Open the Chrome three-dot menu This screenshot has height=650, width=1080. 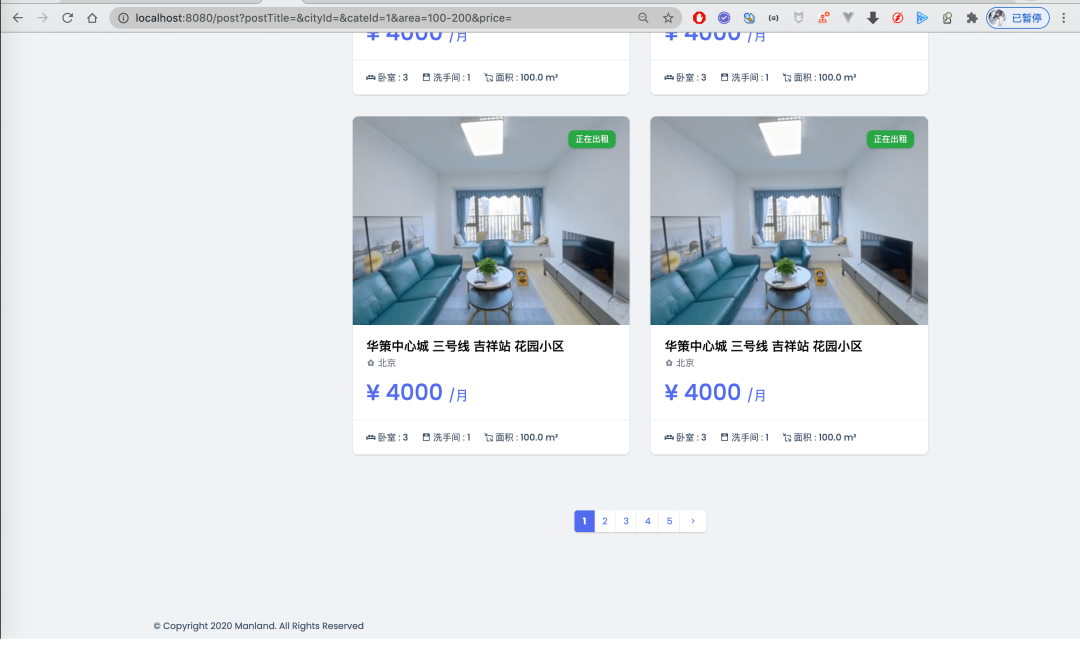tap(1063, 18)
